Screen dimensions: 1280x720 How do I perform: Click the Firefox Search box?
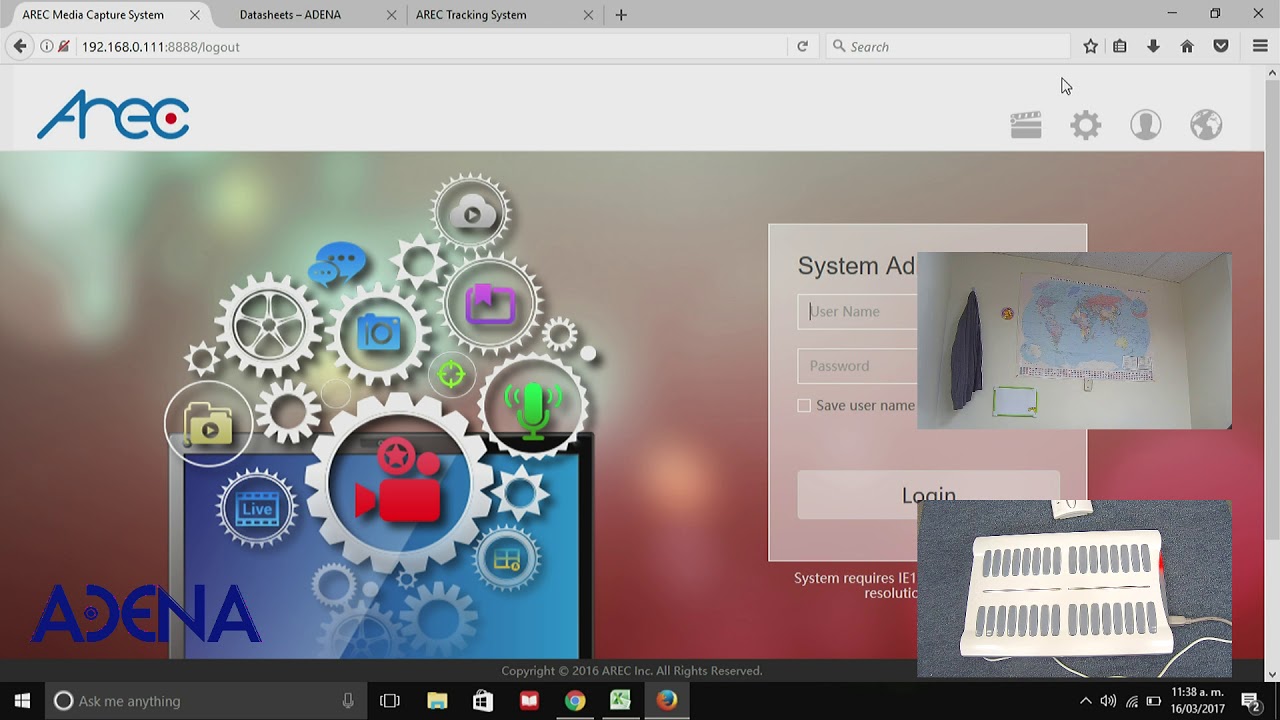[948, 46]
